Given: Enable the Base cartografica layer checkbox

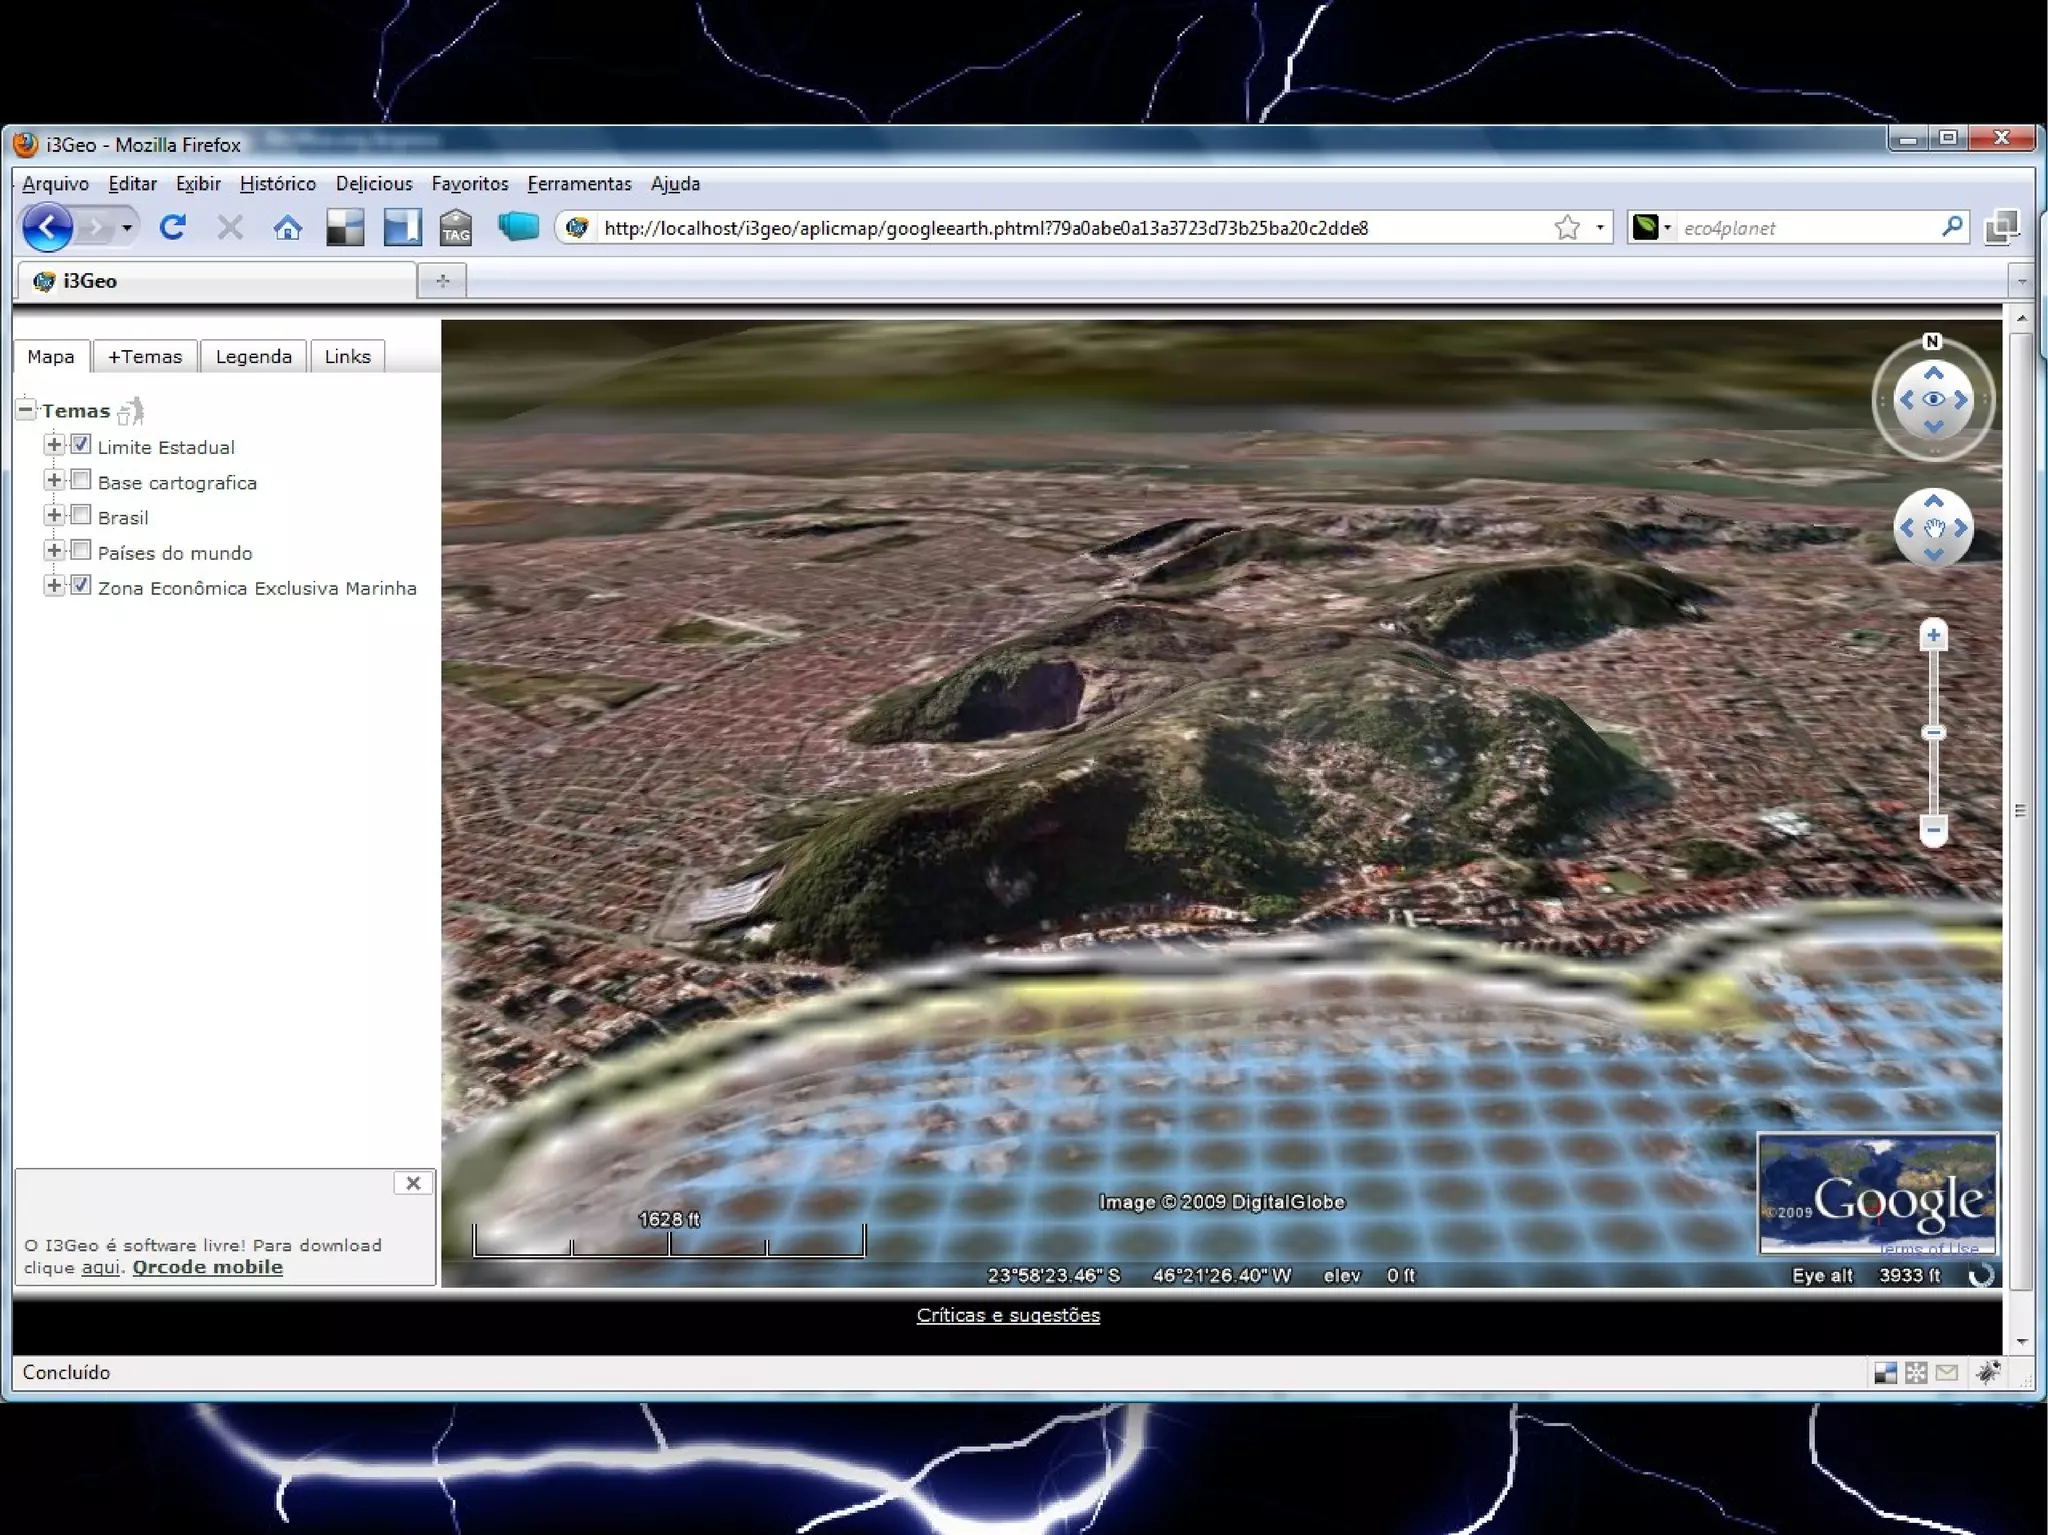Looking at the screenshot, I should tap(82, 480).
